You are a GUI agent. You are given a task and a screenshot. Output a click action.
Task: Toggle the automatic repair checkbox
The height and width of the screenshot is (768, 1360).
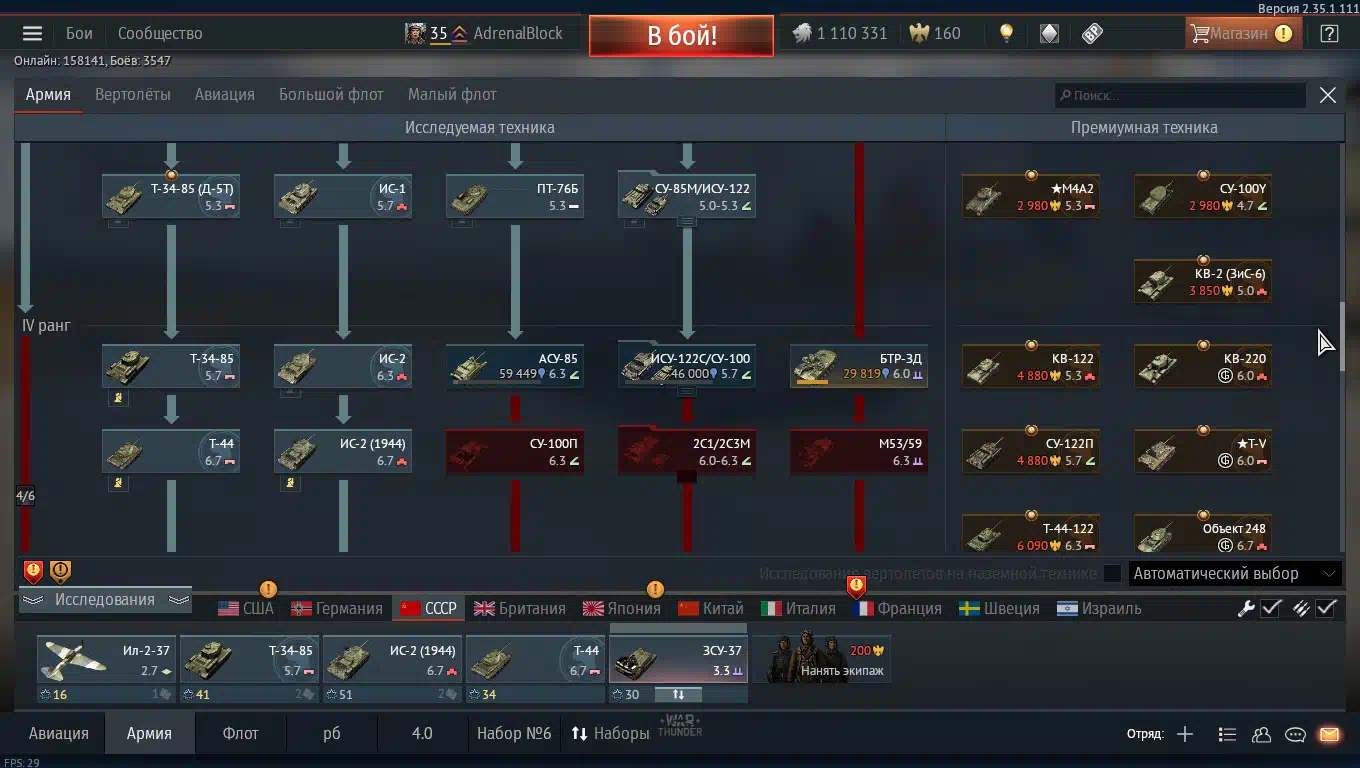click(1271, 608)
